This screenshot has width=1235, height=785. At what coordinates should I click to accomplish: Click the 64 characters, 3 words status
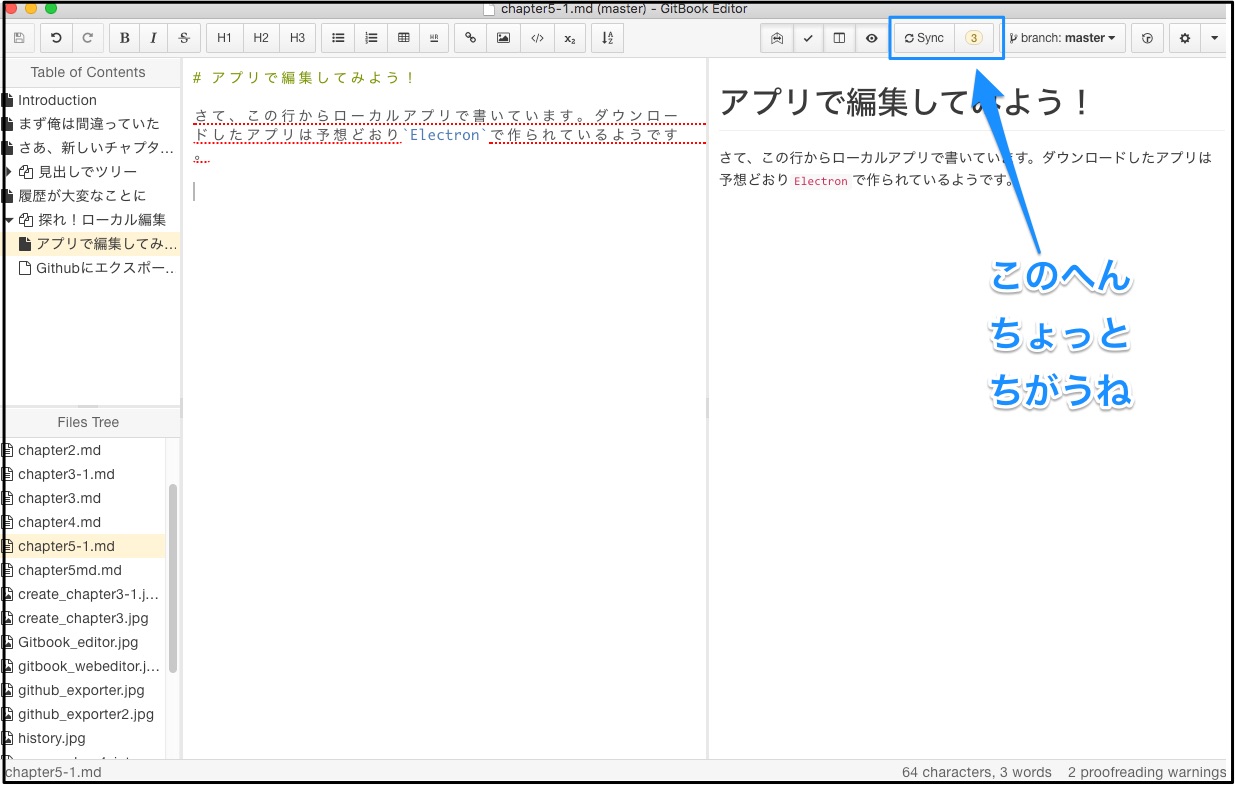click(979, 772)
